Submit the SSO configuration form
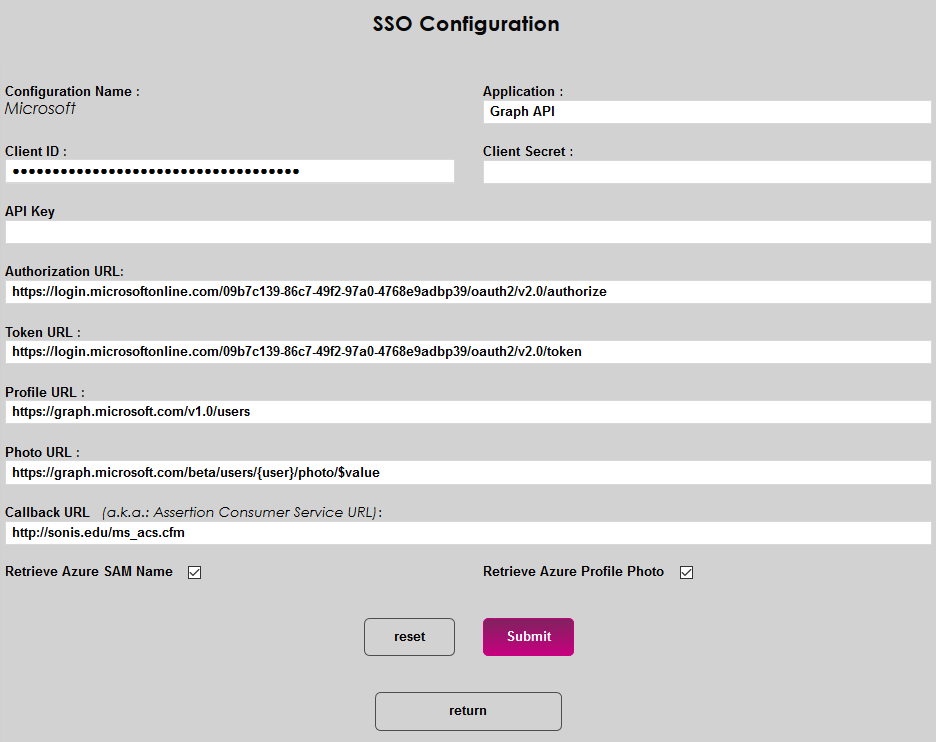The height and width of the screenshot is (742, 936). coord(528,637)
